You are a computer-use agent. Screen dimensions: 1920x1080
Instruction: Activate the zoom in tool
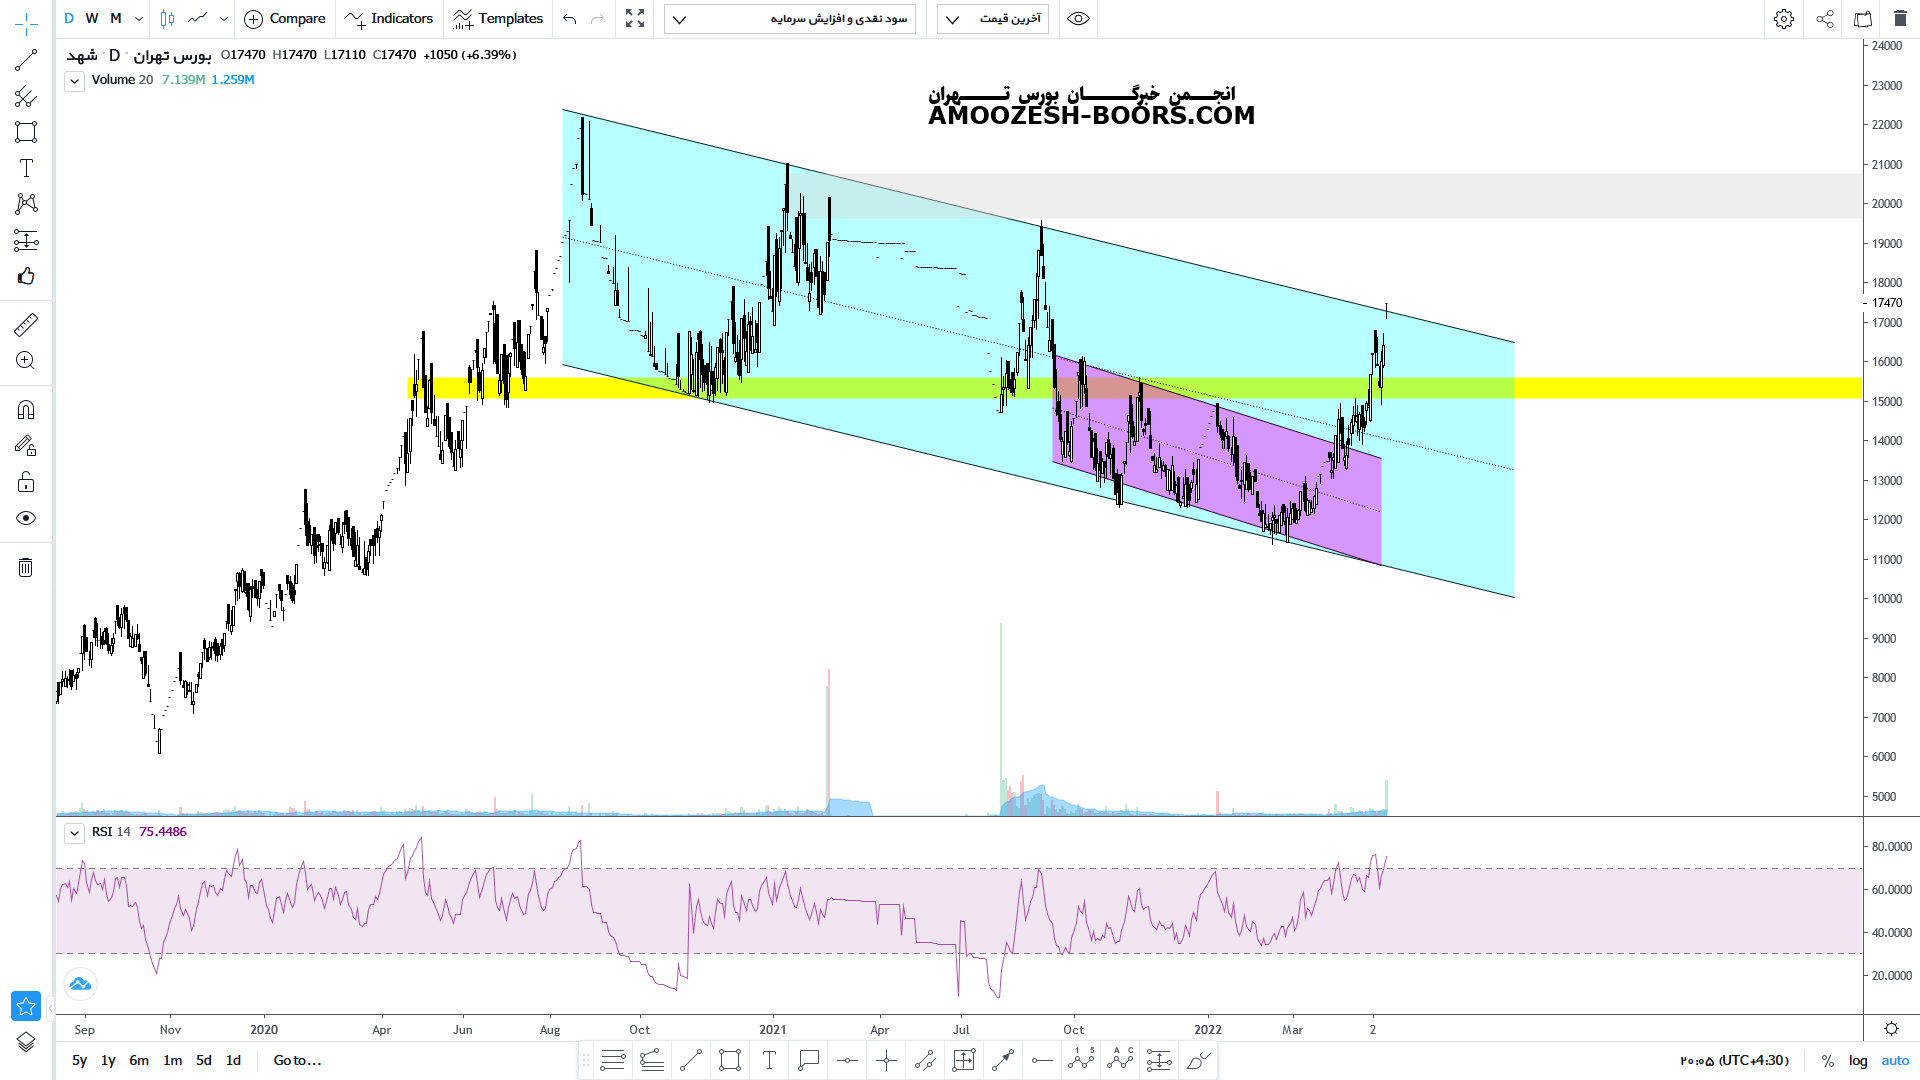[26, 361]
